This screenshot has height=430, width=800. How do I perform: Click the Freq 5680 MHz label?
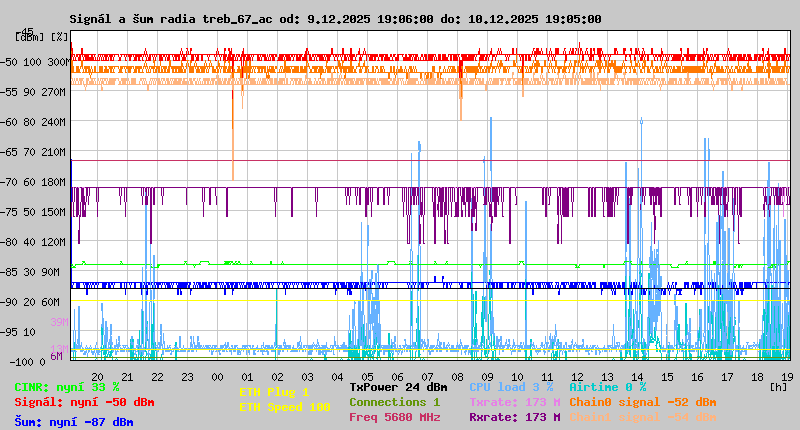pyautogui.click(x=394, y=417)
